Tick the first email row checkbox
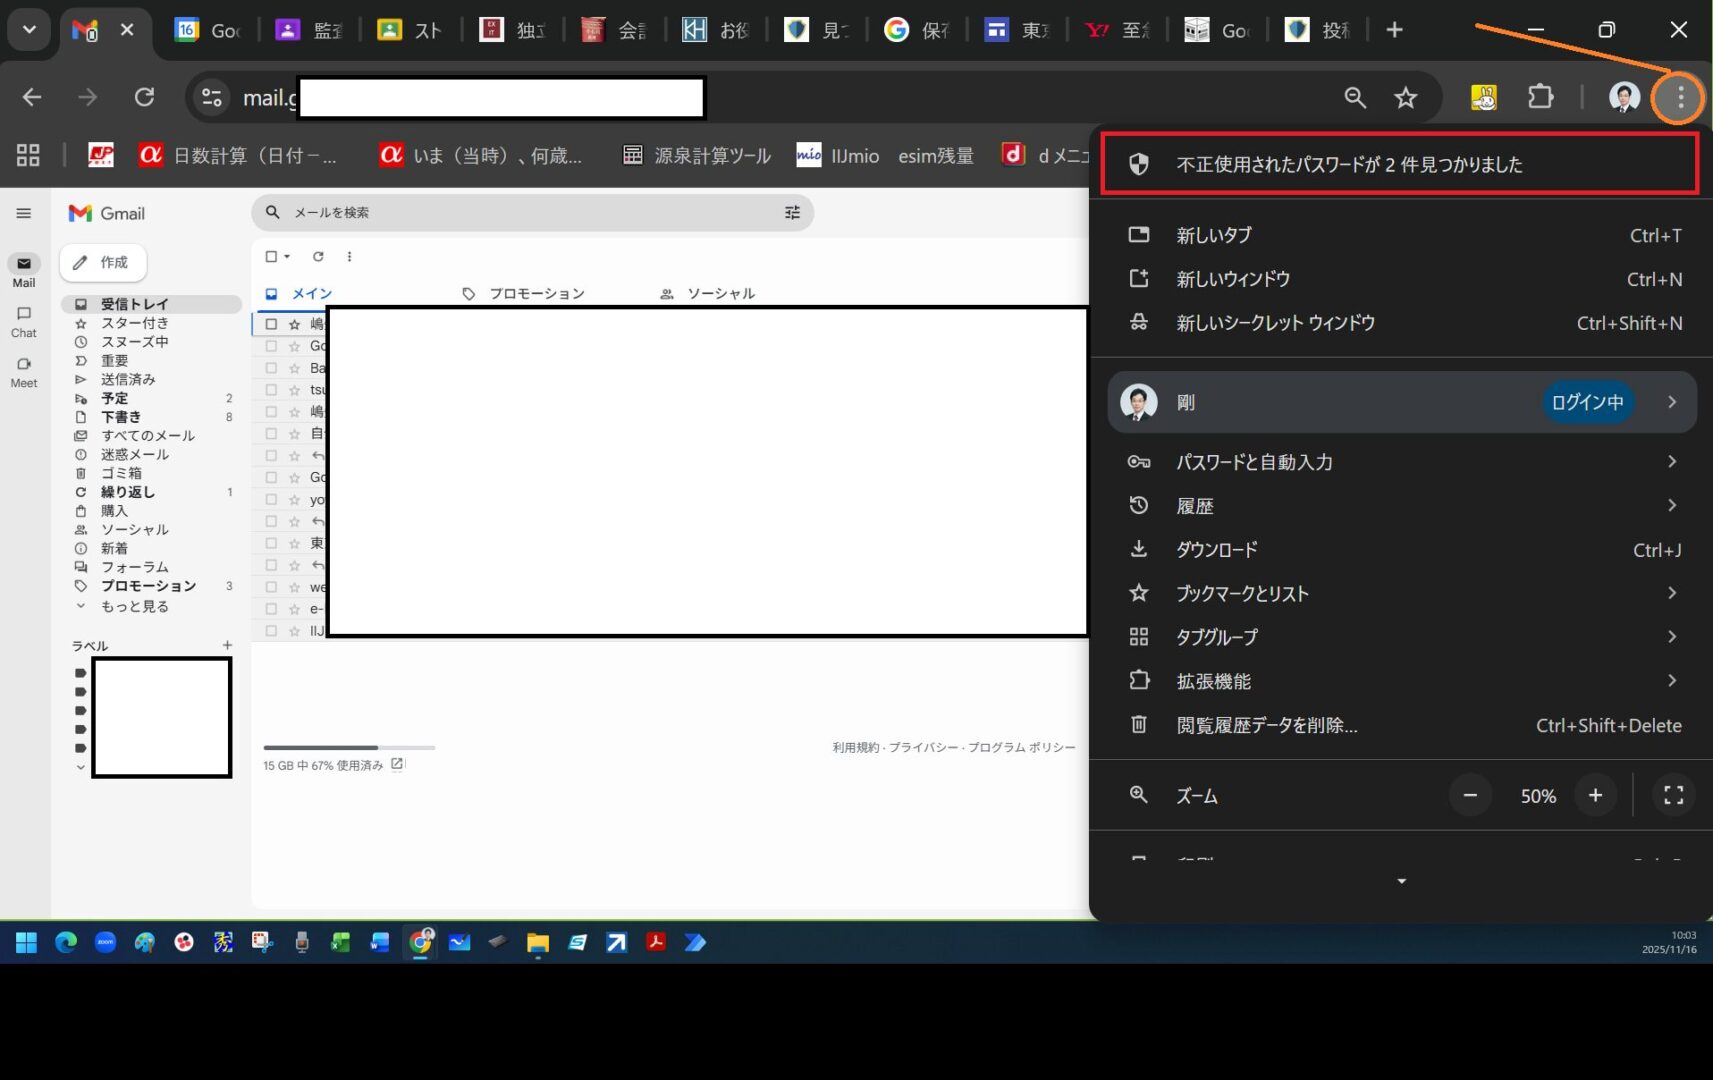Screen dimensions: 1713x1080 271,324
